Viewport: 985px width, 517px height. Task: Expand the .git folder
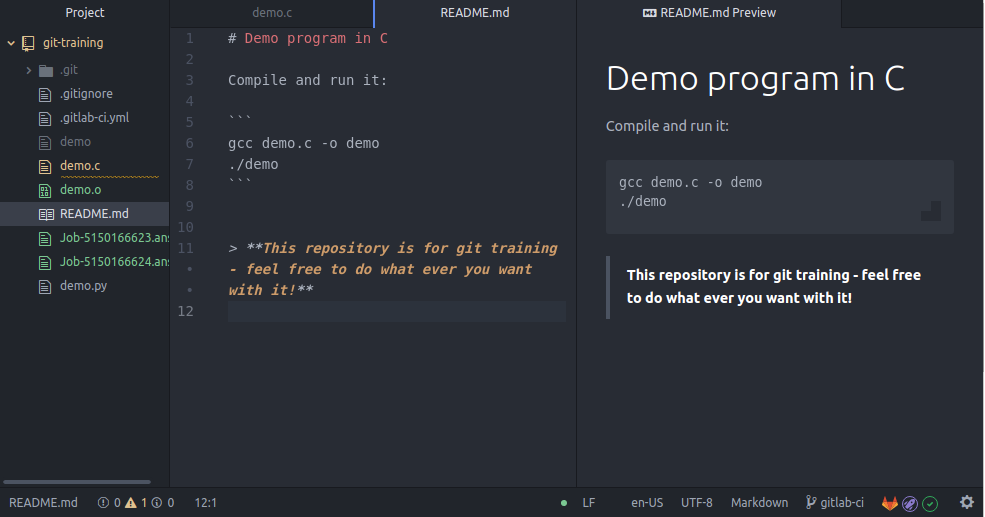pos(29,70)
